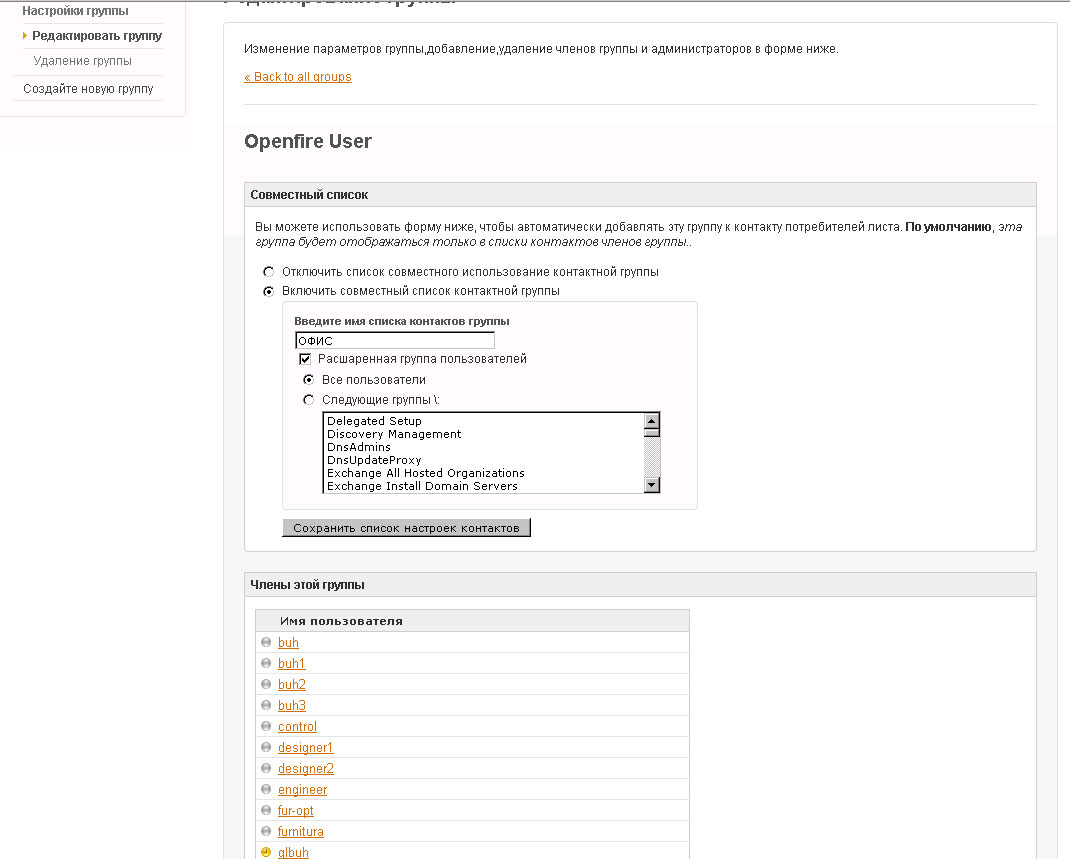Click presence status icon next to control

point(266,727)
